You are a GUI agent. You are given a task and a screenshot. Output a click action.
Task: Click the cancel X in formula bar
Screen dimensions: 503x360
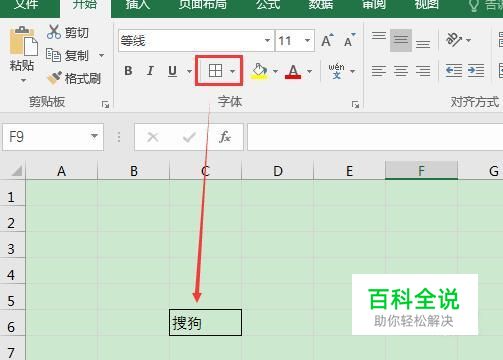click(153, 137)
